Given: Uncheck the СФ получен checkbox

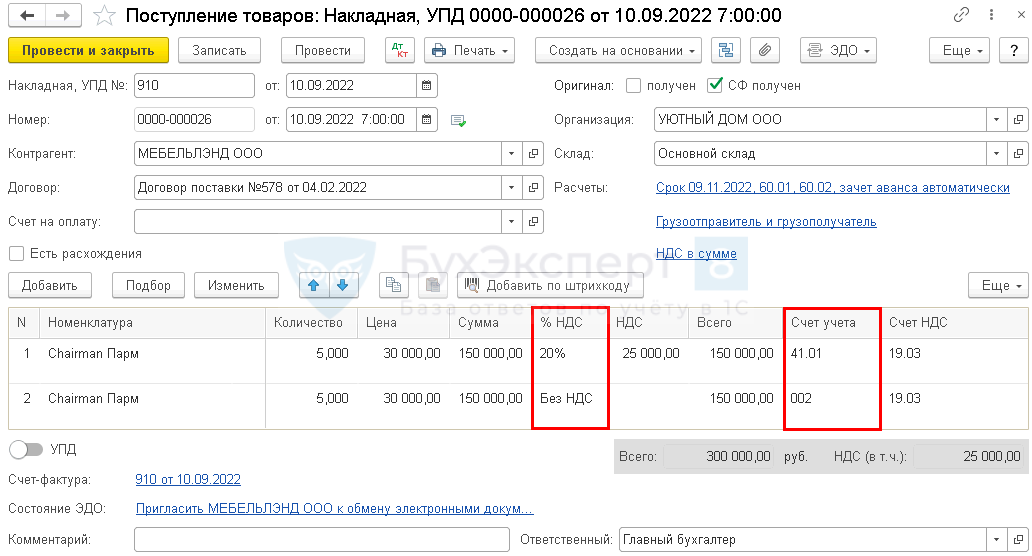Looking at the screenshot, I should pyautogui.click(x=714, y=86).
